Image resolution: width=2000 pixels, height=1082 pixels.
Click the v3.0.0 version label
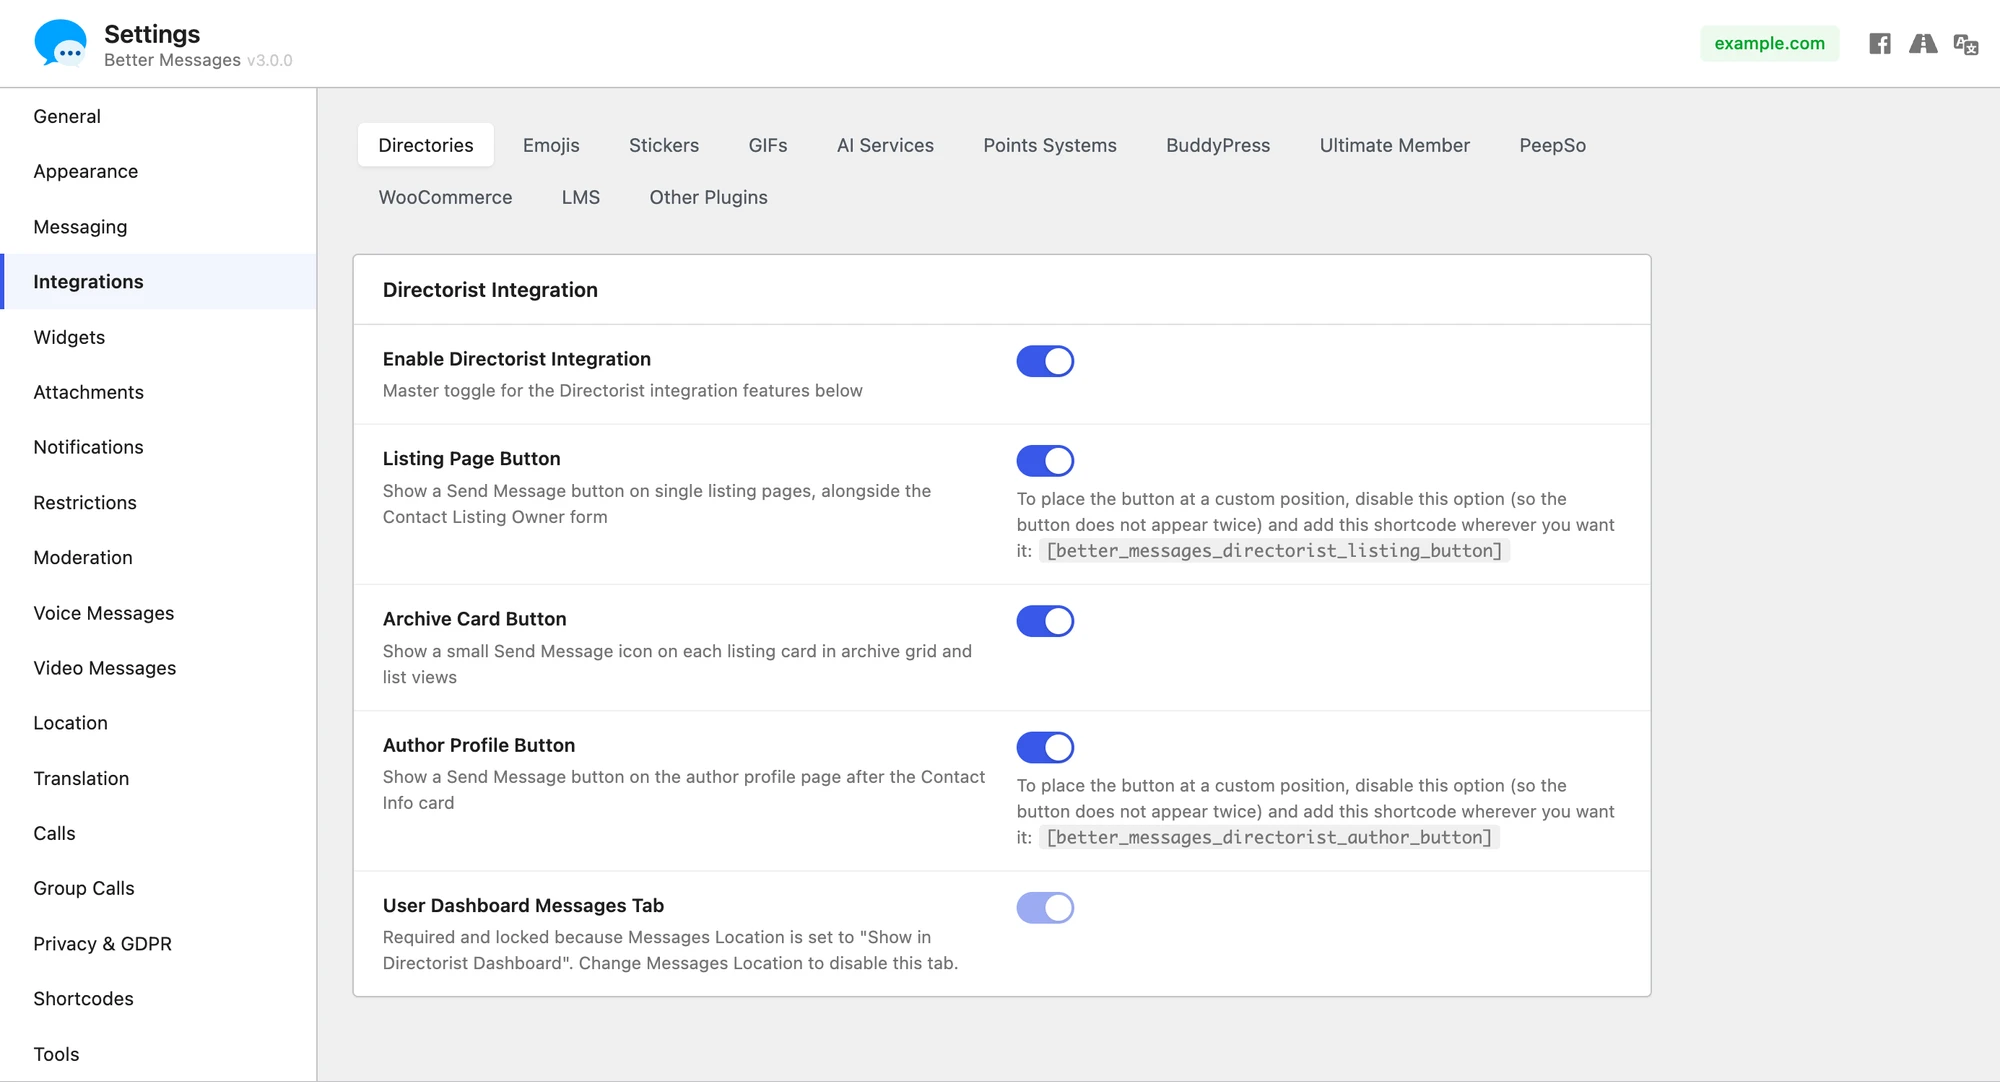click(x=270, y=60)
